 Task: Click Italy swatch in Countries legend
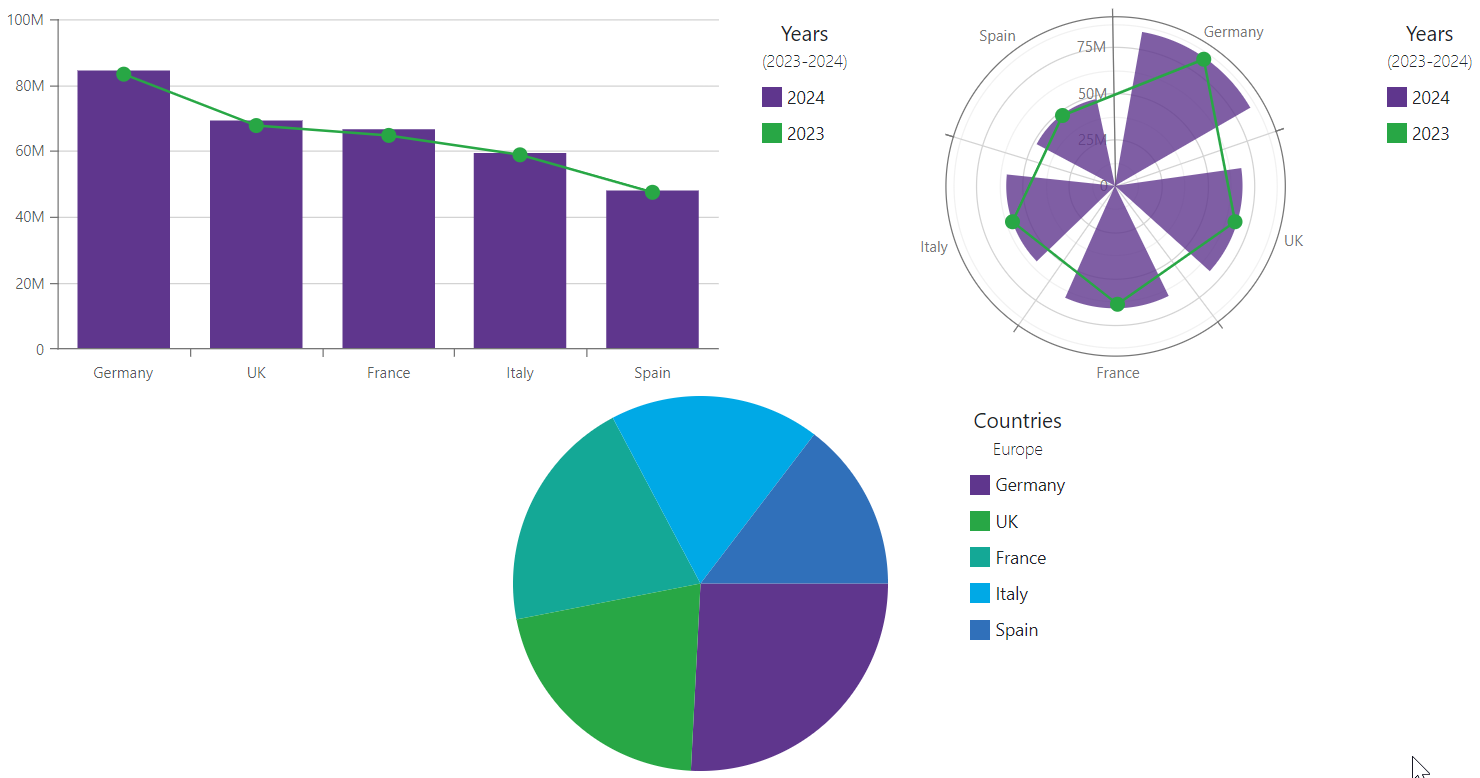tap(980, 593)
